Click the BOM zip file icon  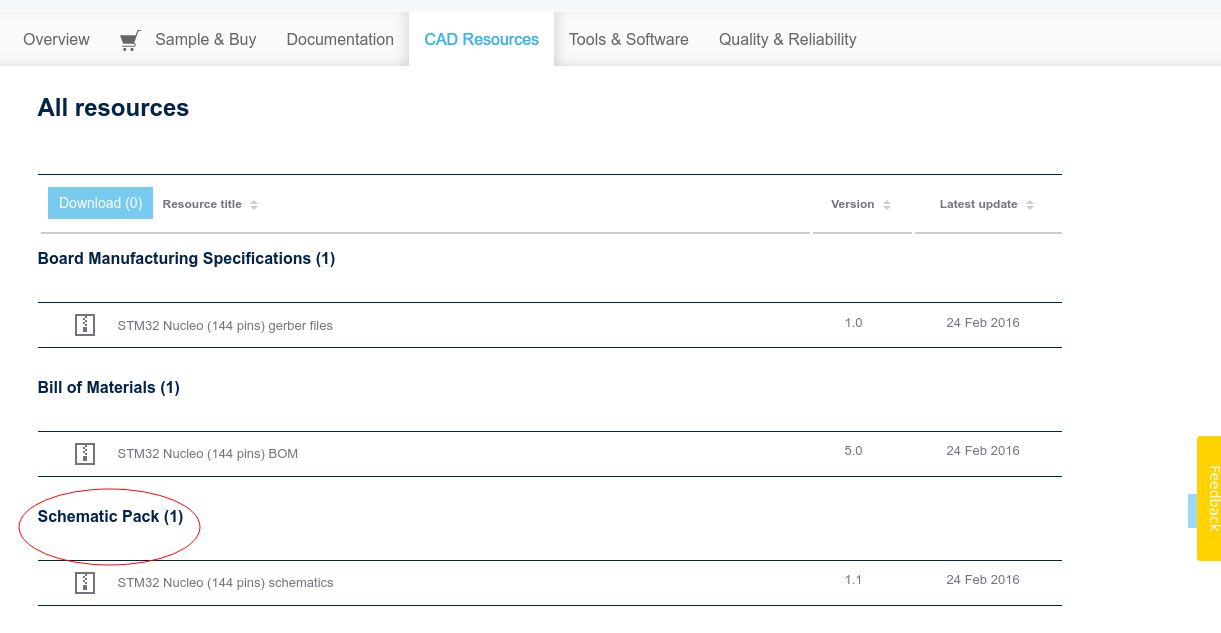click(x=85, y=453)
